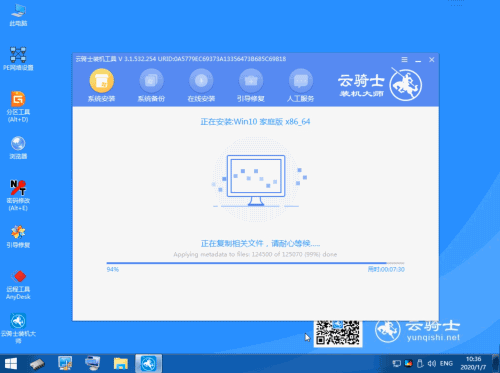Open the 云骑士装机大师 desktop shortcut

click(18, 328)
